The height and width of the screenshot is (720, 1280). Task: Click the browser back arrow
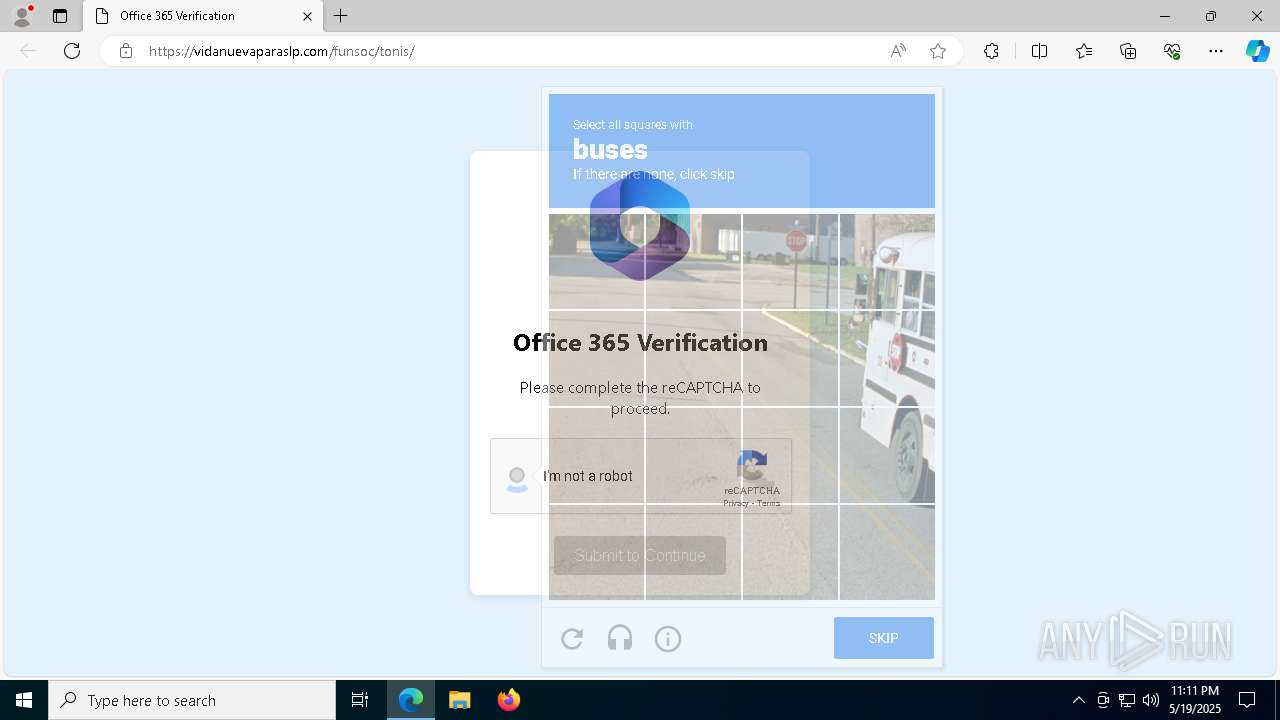(28, 51)
